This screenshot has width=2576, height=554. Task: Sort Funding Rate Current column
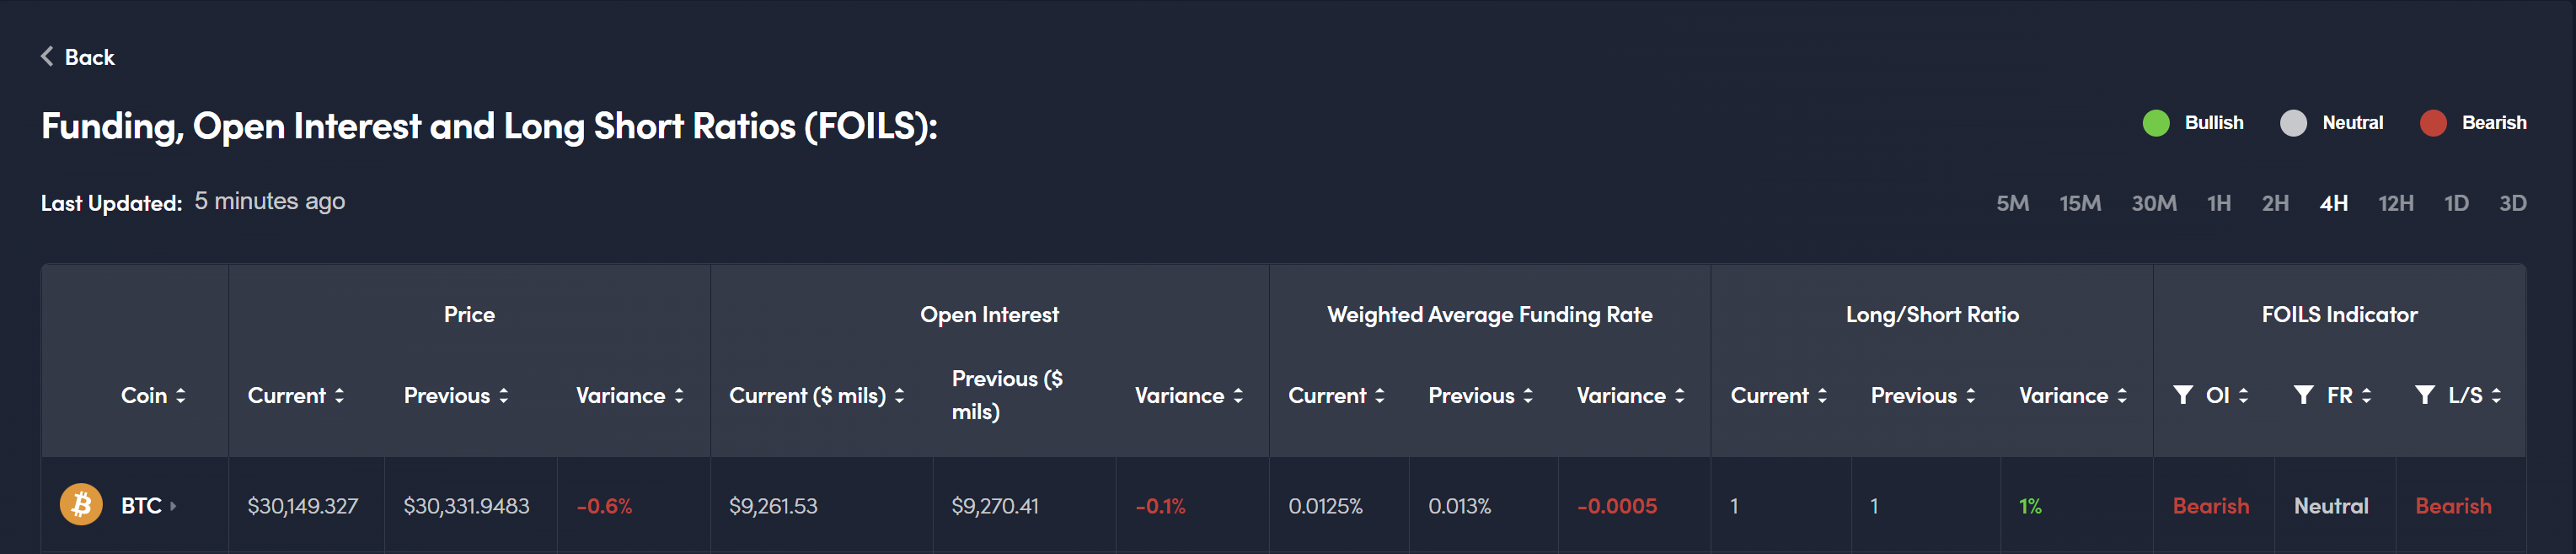[1380, 396]
